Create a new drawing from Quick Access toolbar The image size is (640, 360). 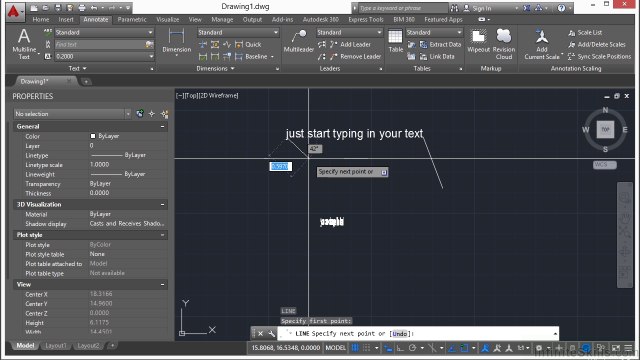click(34, 8)
